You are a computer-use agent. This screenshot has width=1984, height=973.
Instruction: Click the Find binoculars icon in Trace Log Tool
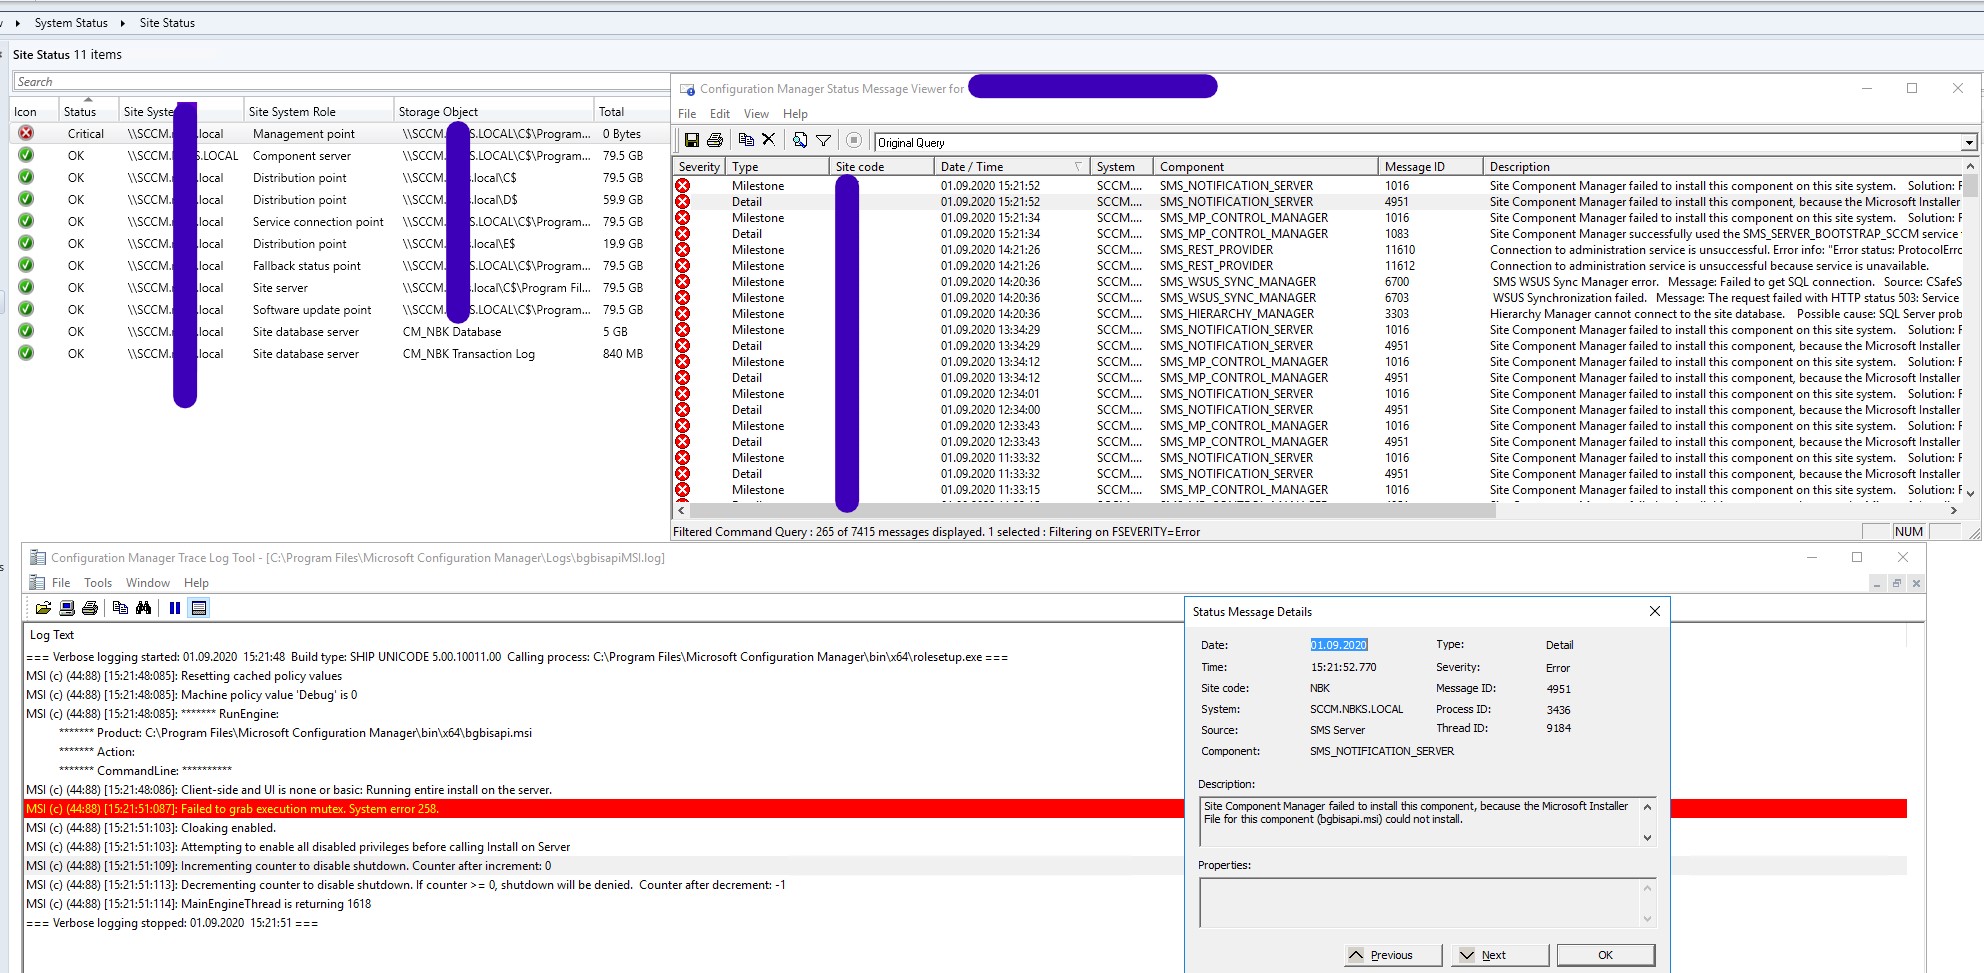[144, 607]
